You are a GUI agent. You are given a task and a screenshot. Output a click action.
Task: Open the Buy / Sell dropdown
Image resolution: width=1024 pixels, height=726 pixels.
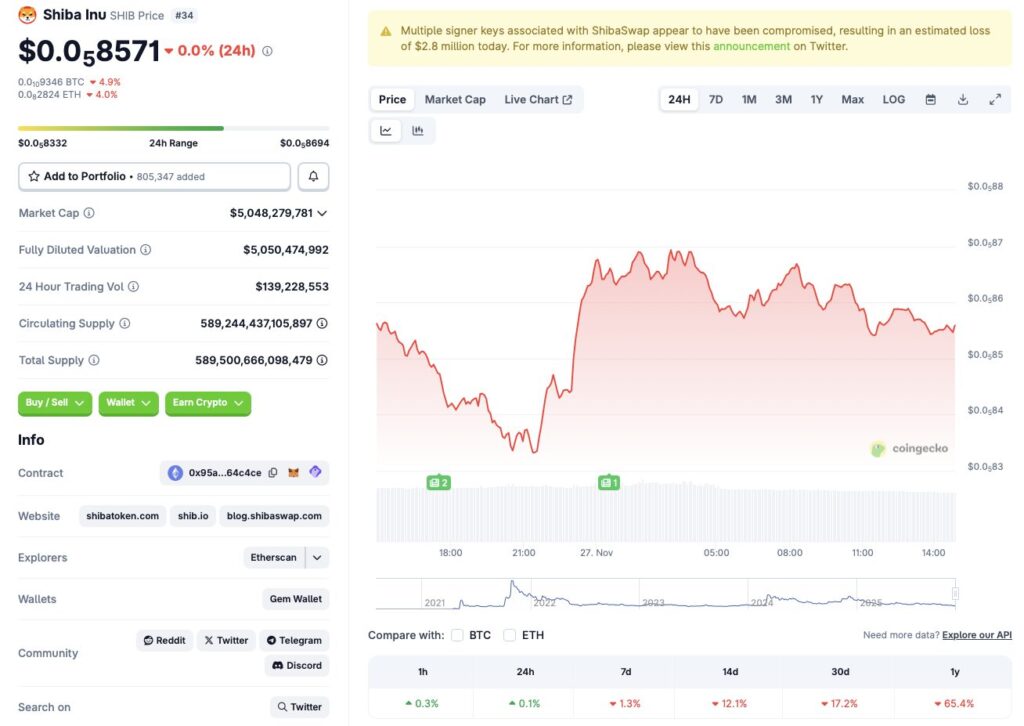pos(55,403)
